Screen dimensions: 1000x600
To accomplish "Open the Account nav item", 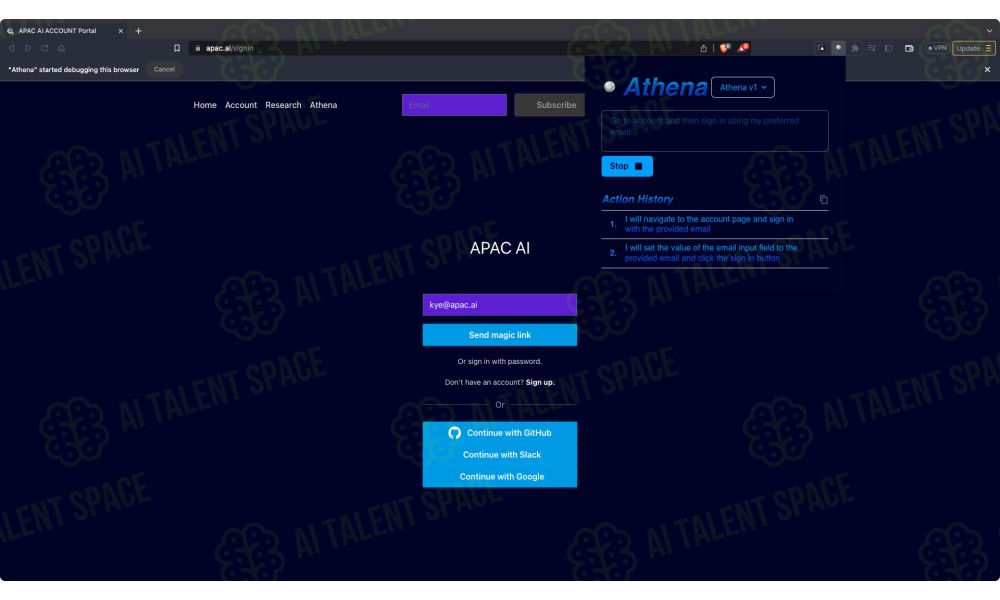I will (240, 105).
